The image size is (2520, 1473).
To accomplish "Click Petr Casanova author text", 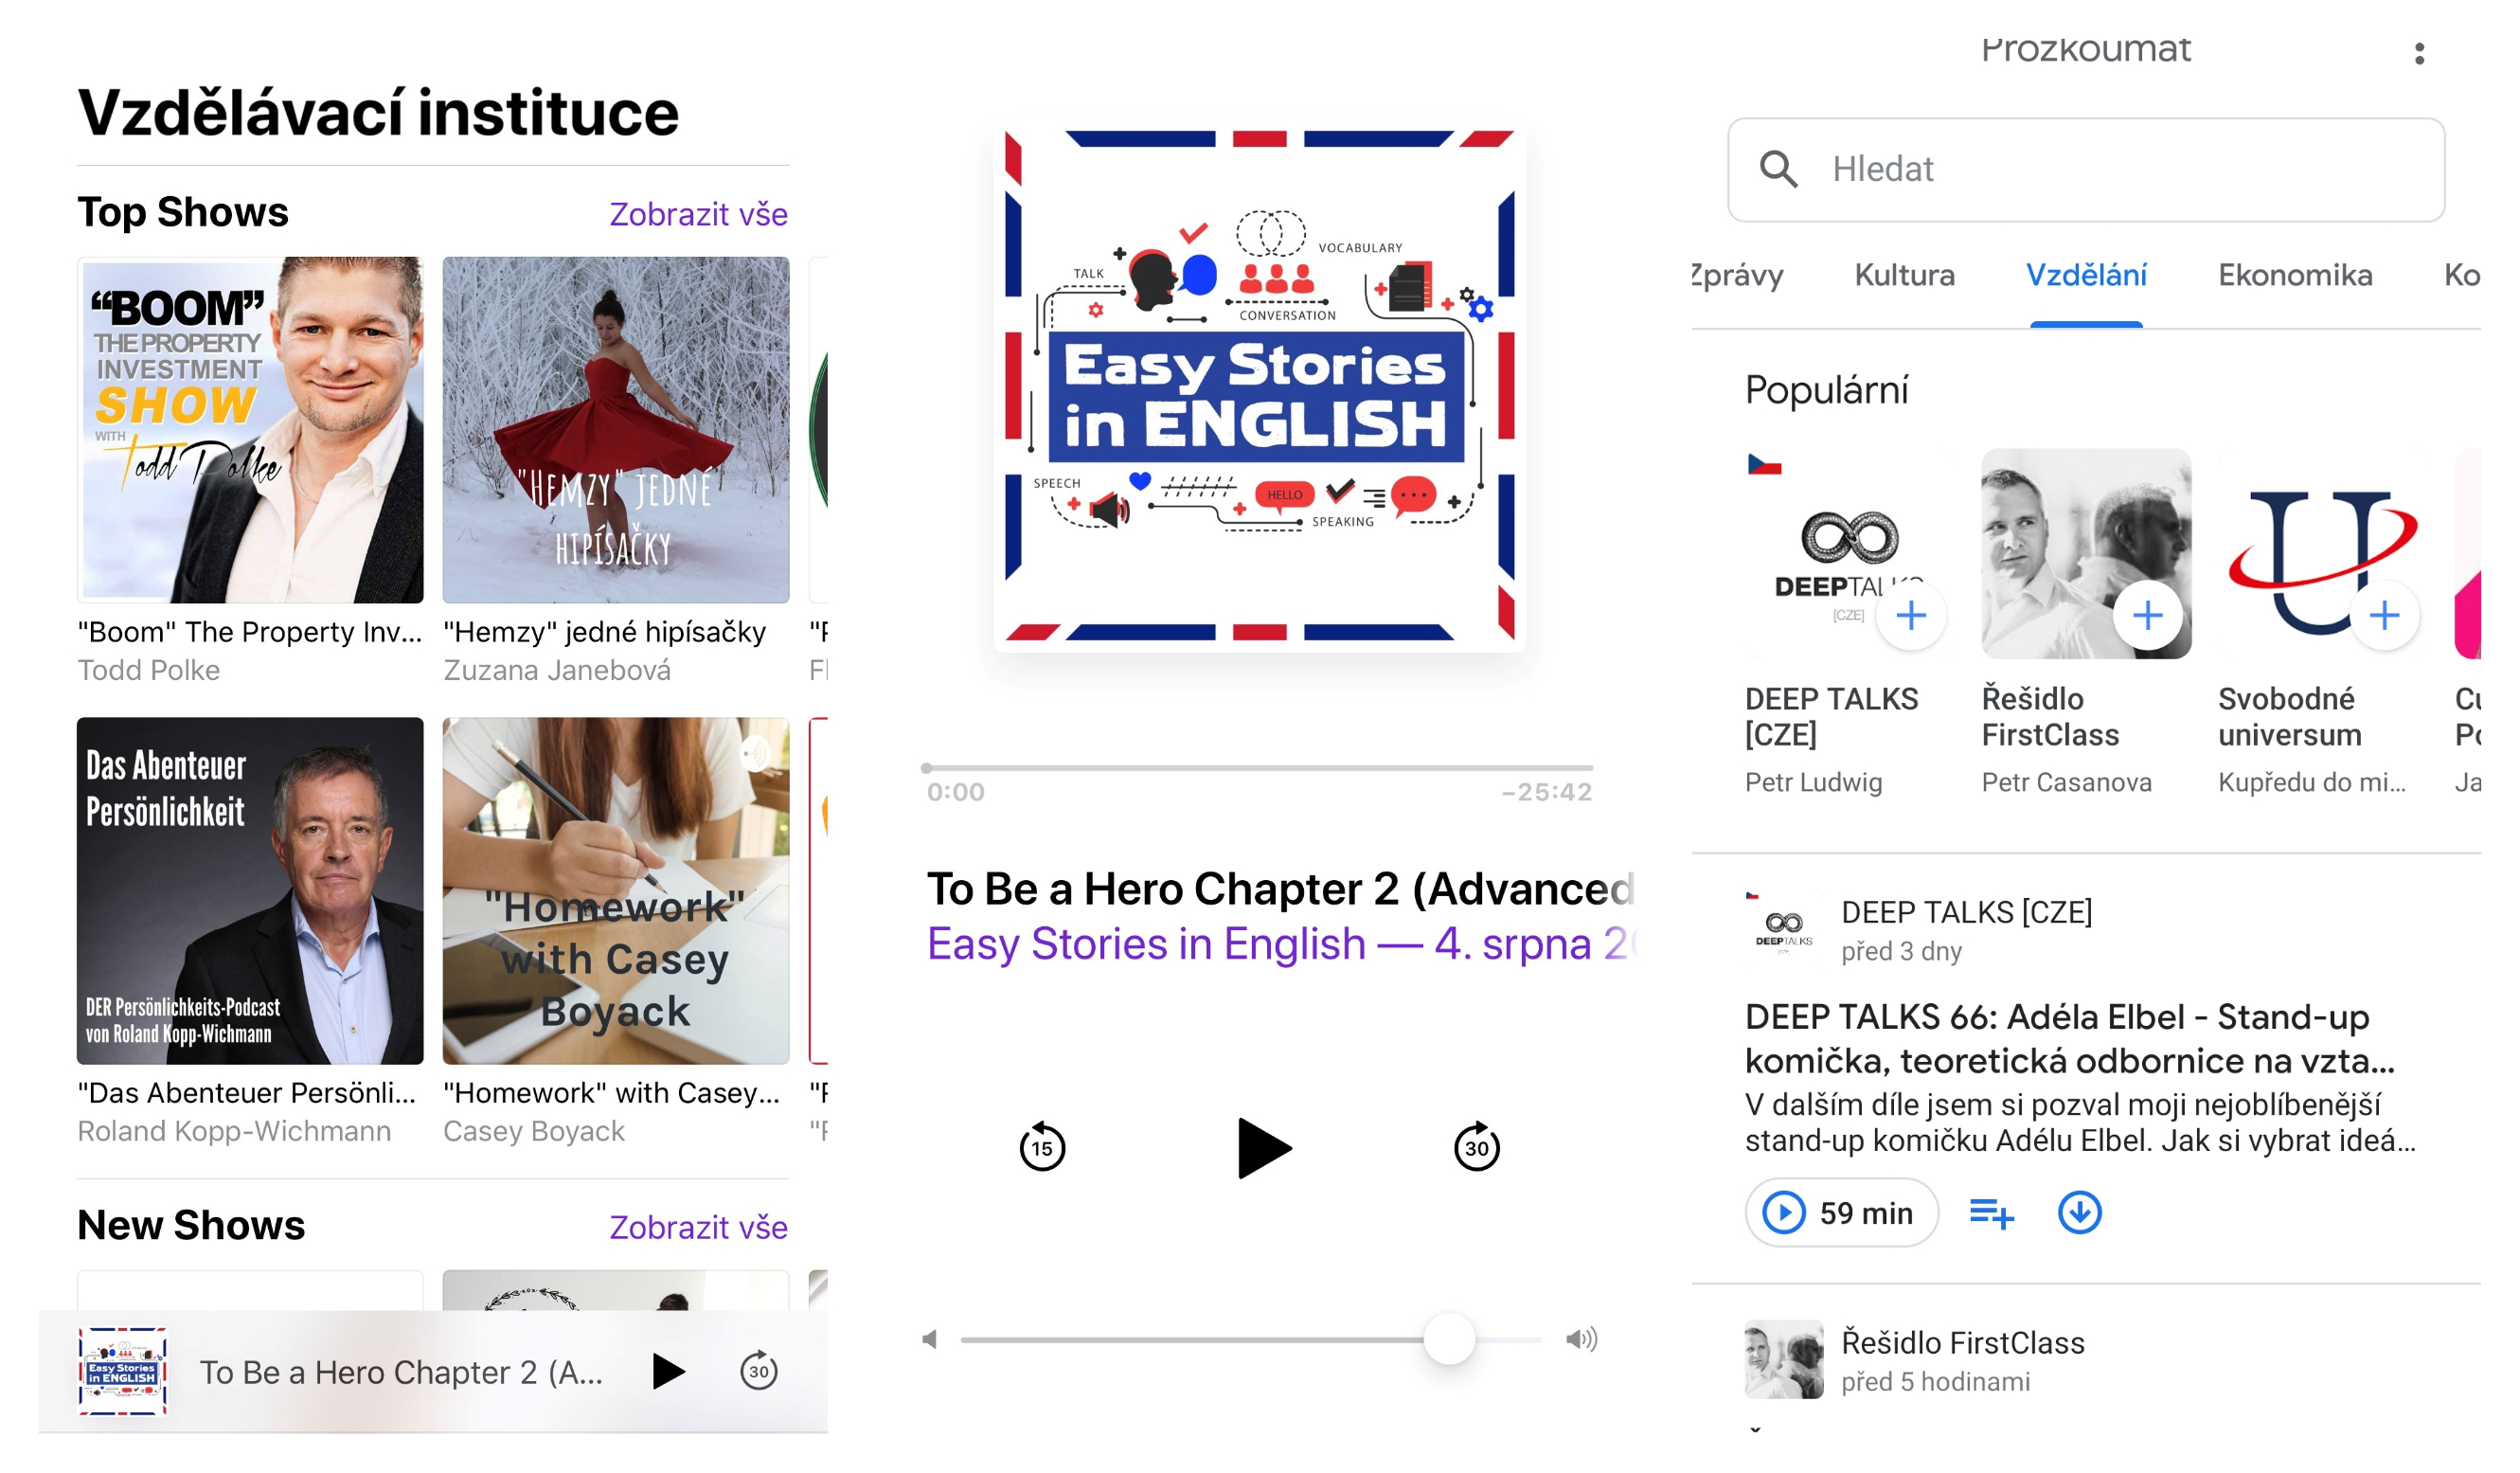I will (2066, 782).
